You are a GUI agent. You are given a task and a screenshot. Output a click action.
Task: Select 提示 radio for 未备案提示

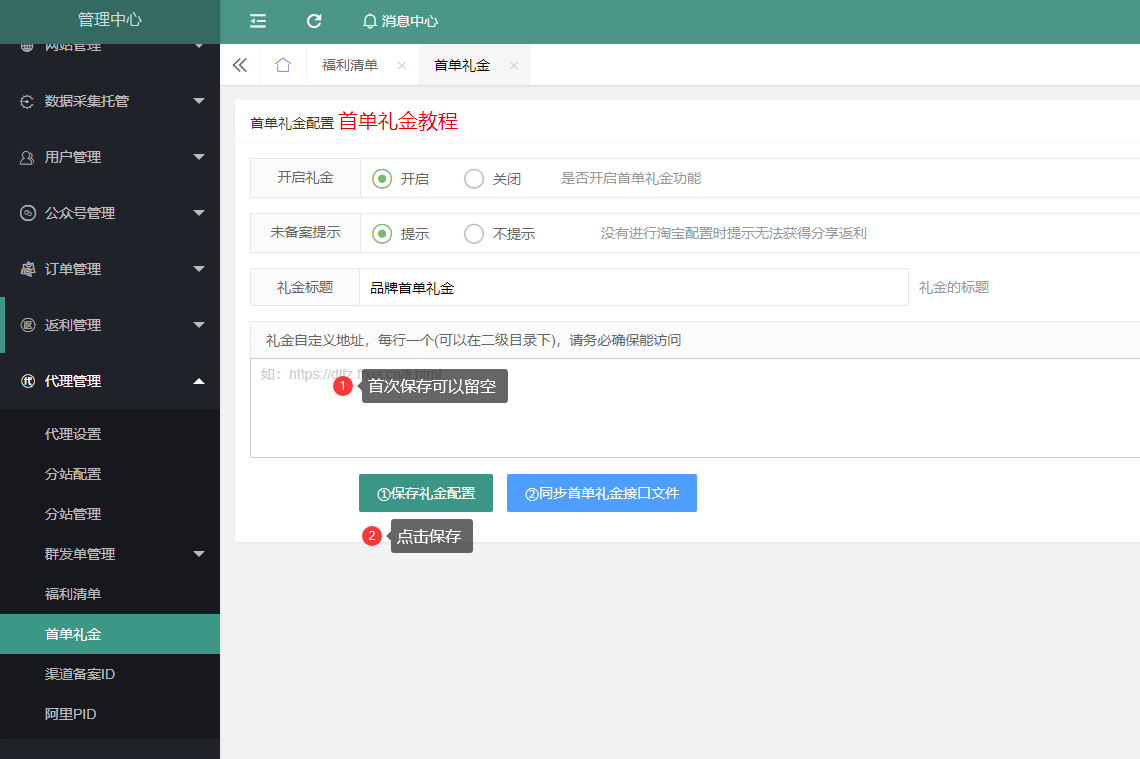[382, 233]
